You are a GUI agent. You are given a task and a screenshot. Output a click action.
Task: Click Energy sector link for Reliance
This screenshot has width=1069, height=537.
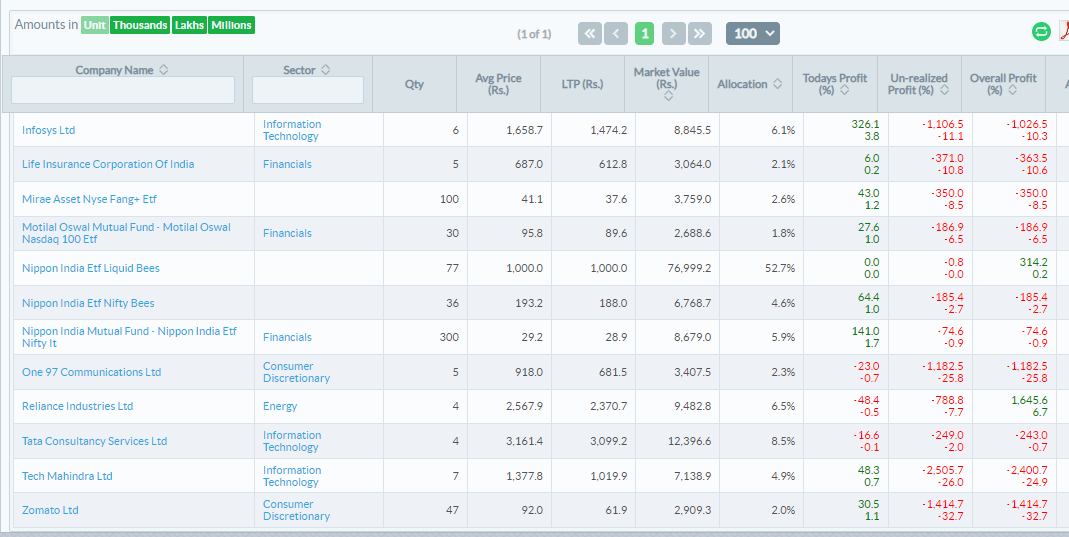click(280, 406)
